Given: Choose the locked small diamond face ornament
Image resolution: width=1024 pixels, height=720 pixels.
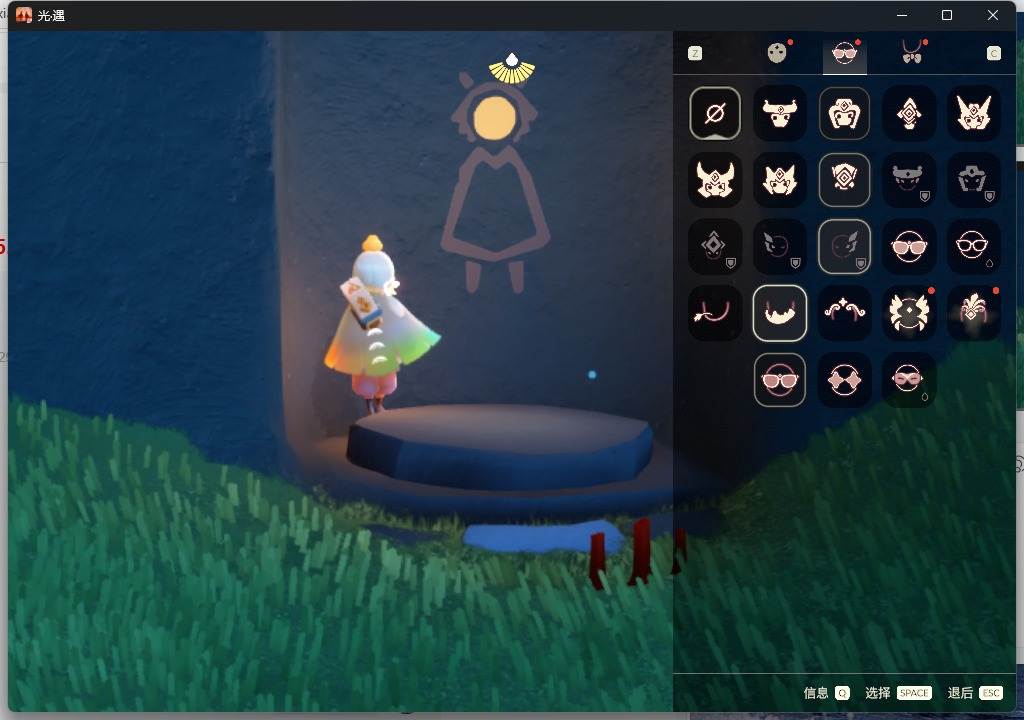Looking at the screenshot, I should coord(714,246).
